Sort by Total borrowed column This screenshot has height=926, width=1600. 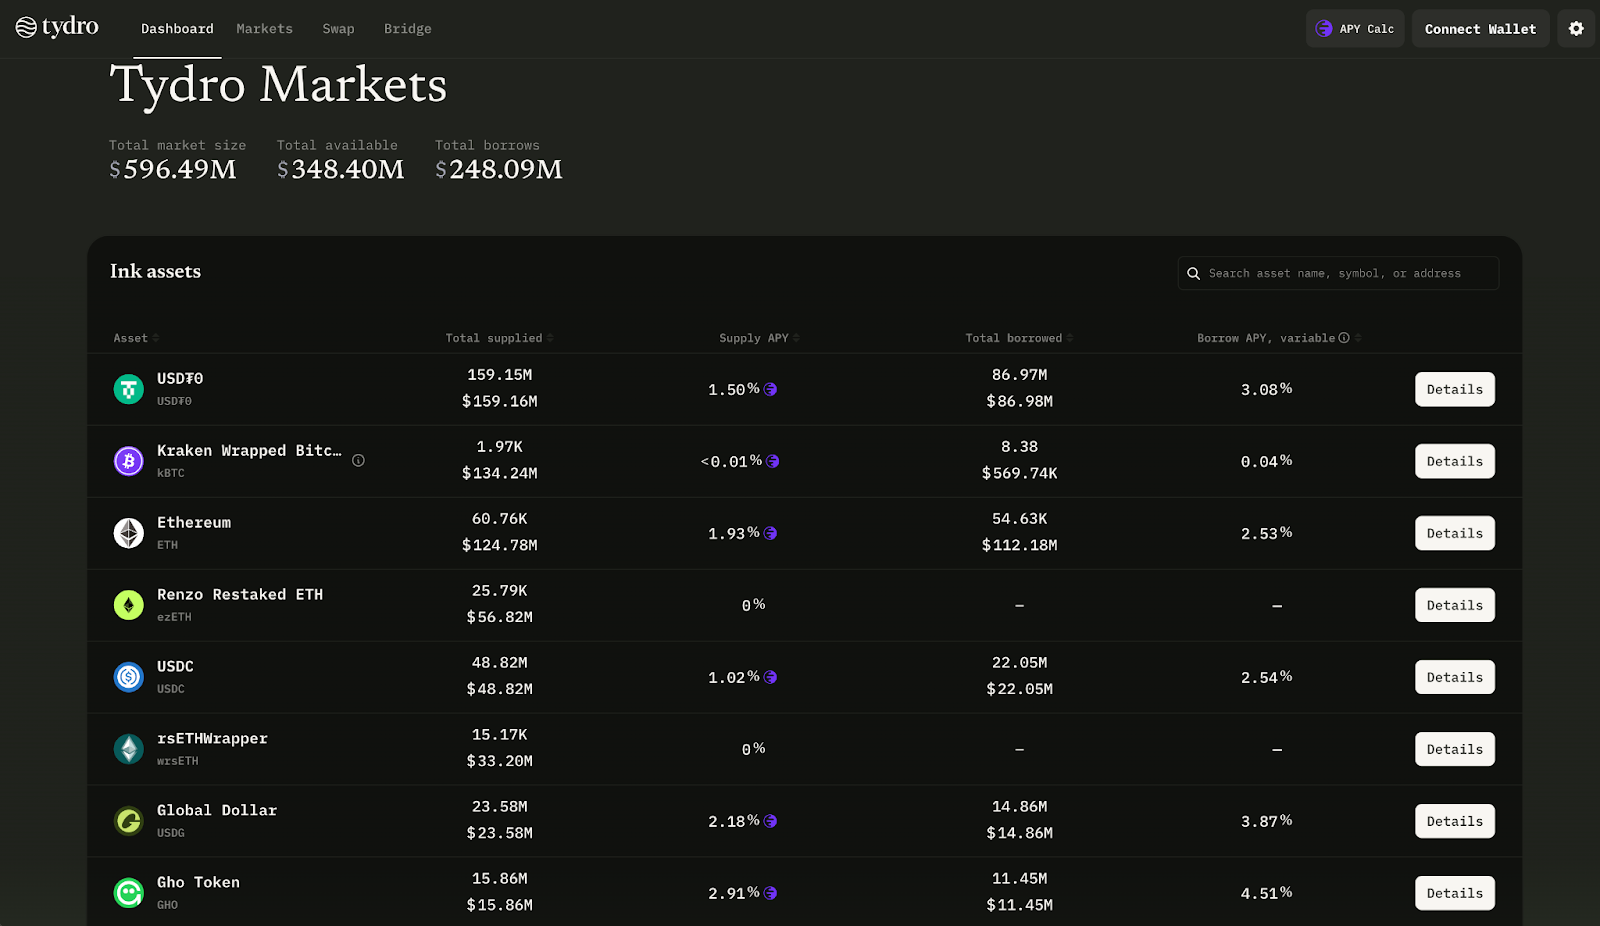[1019, 338]
